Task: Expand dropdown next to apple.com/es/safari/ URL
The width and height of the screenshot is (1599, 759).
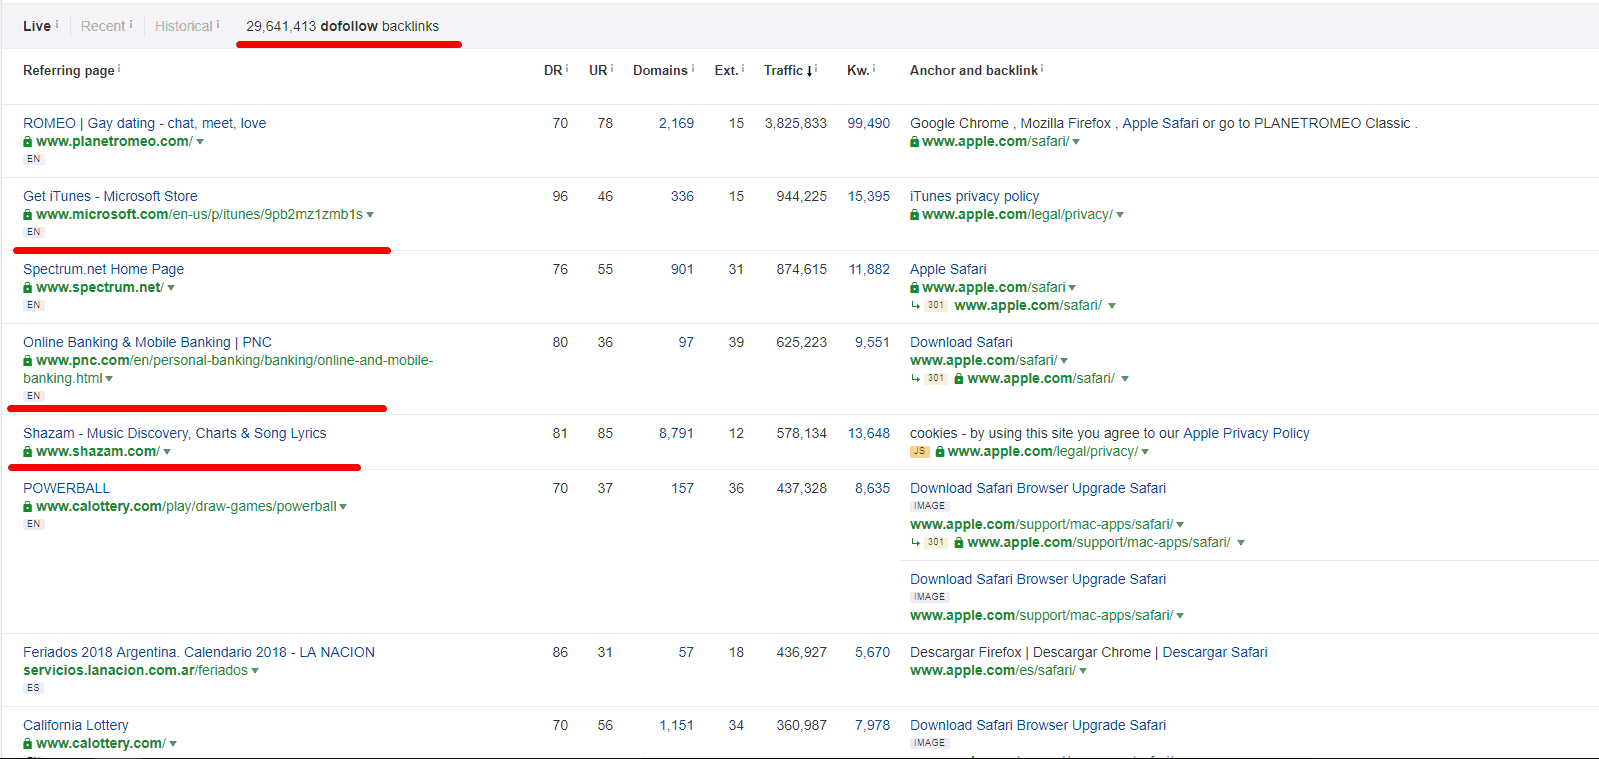Action: coord(1083,671)
